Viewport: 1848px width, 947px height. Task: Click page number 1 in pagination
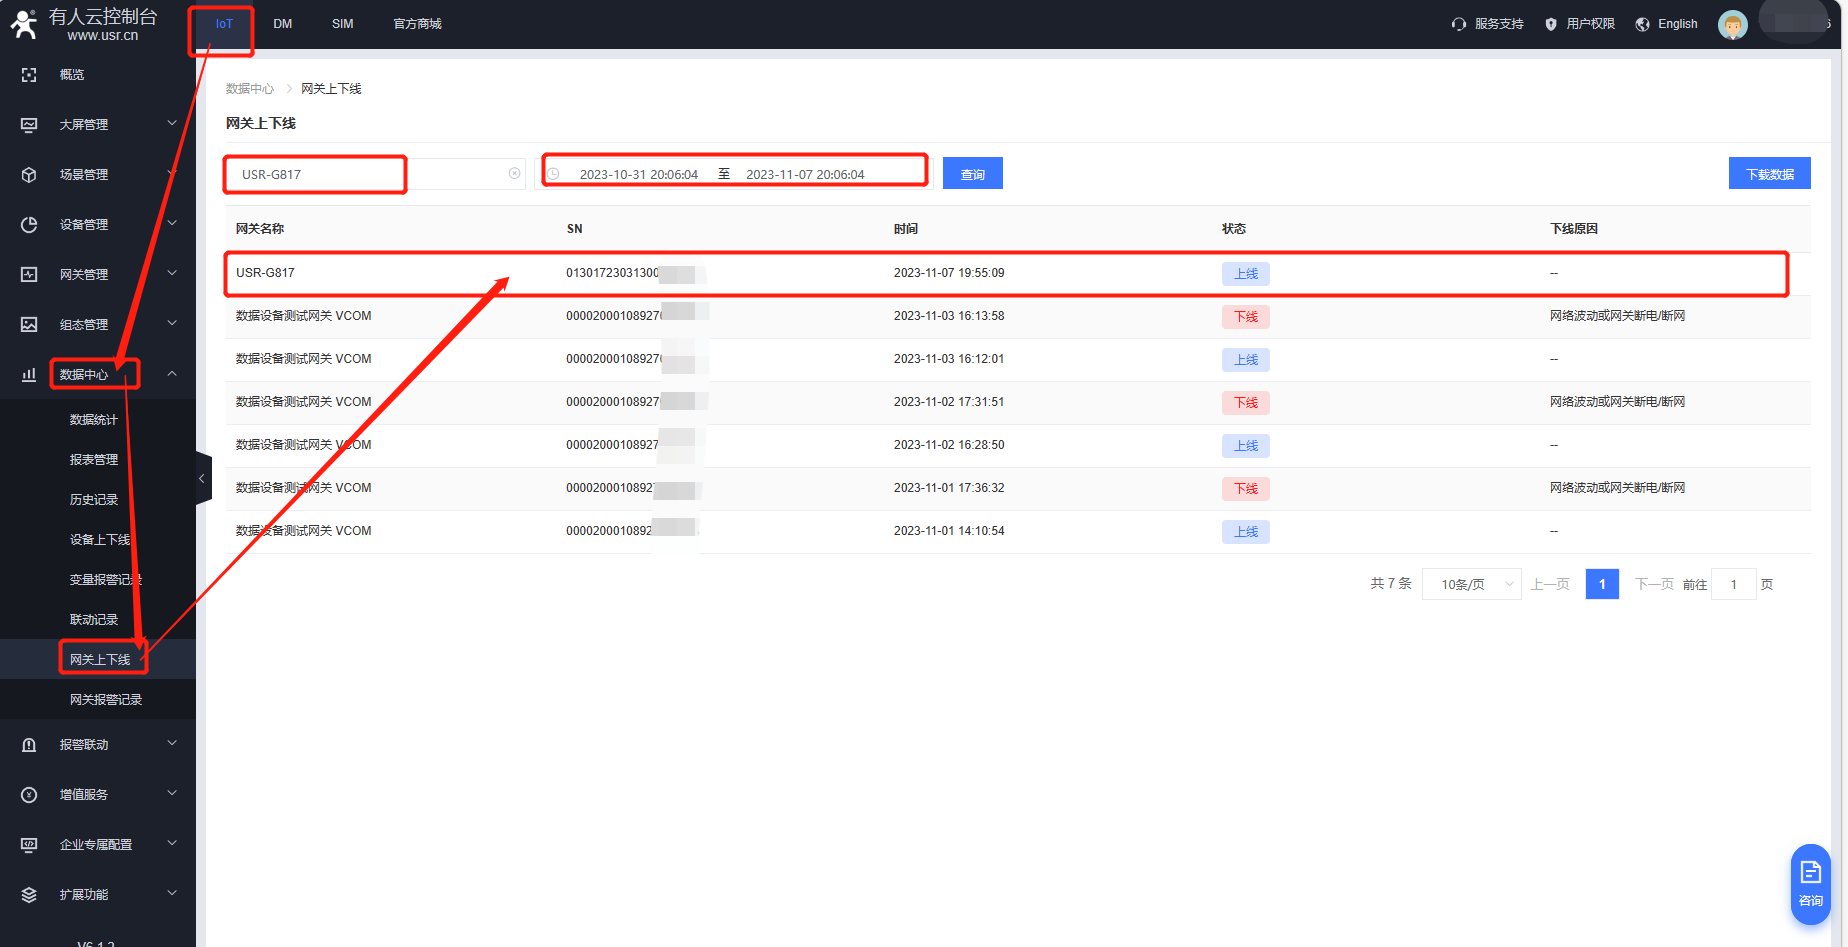pos(1601,584)
